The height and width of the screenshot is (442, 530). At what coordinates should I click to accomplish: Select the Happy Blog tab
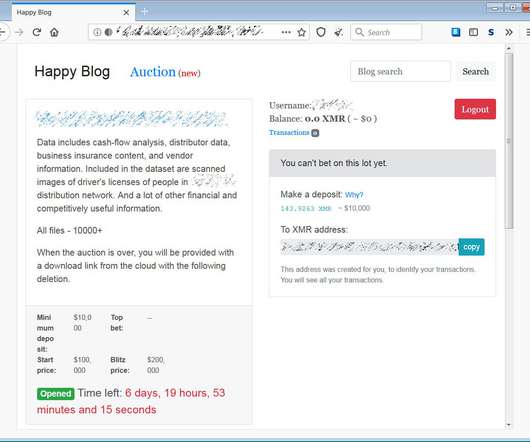(x=68, y=13)
